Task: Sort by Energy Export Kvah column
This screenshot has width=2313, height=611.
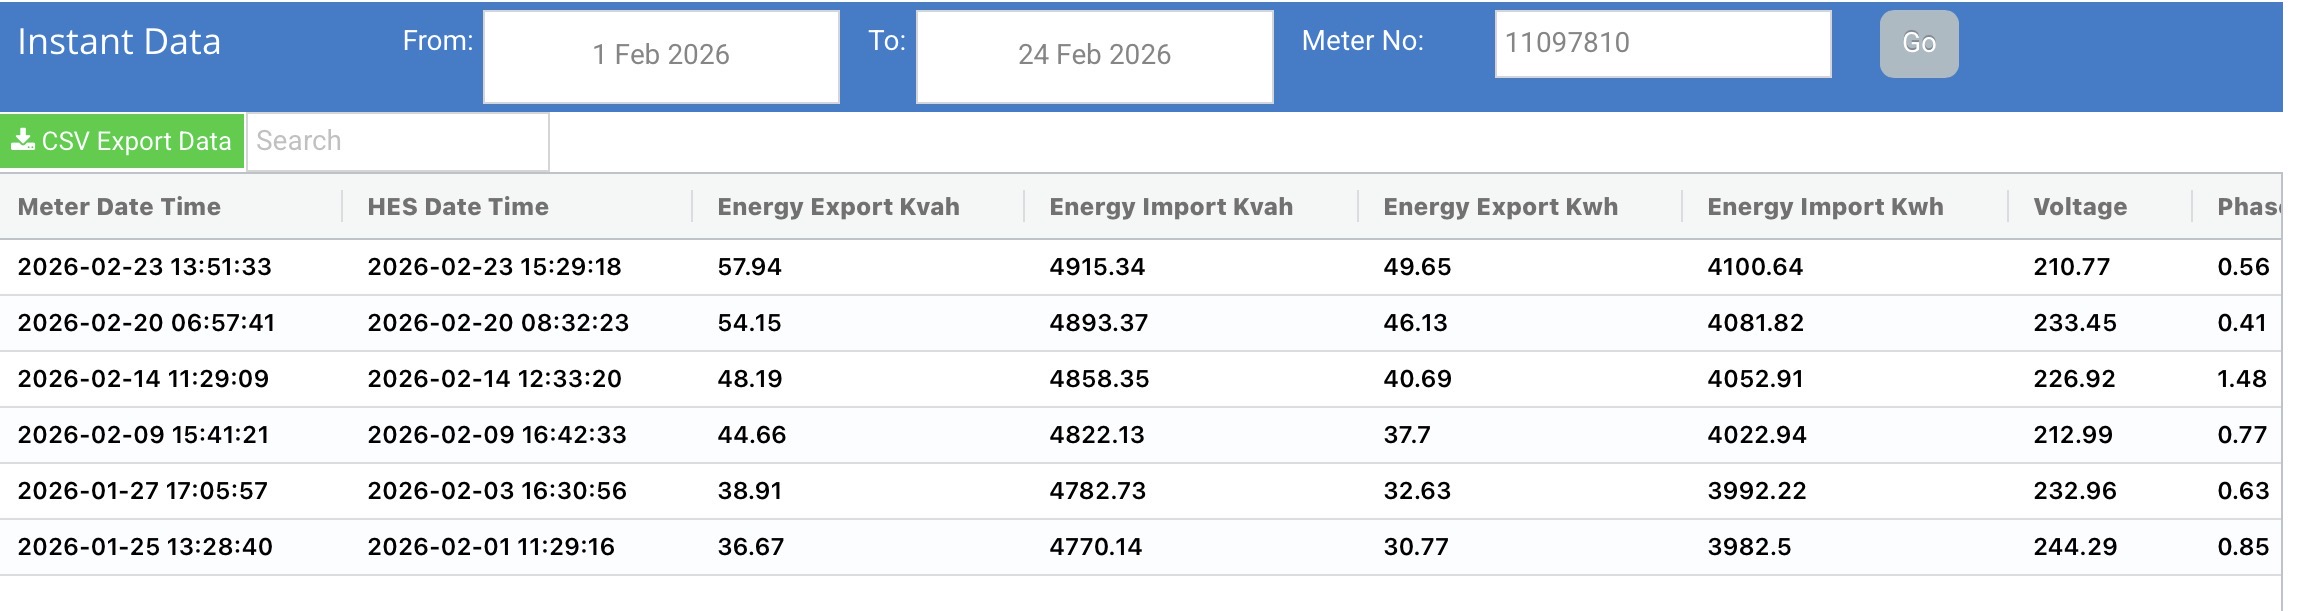Action: pyautogui.click(x=838, y=207)
